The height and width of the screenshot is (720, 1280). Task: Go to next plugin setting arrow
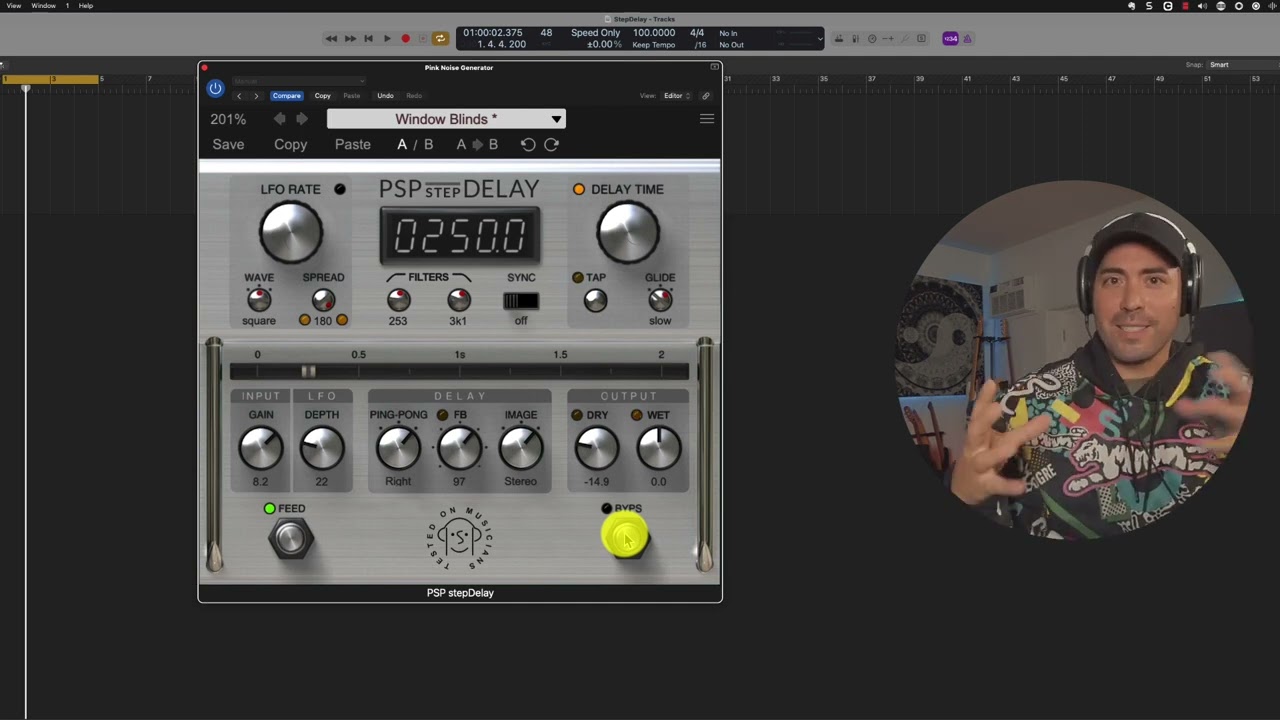(x=256, y=96)
